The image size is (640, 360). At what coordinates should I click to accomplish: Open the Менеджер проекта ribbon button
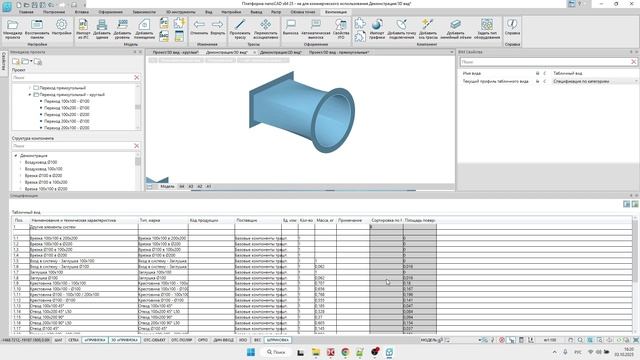(x=12, y=29)
